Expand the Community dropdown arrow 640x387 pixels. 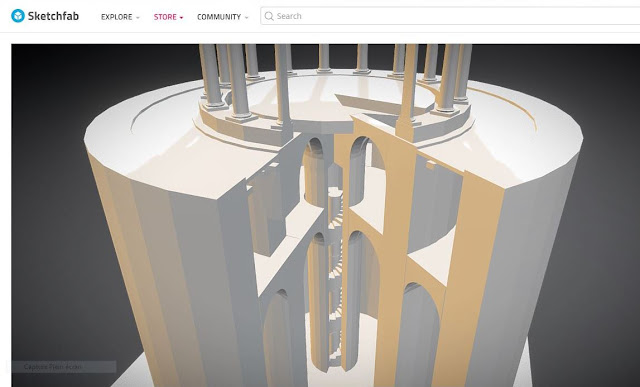click(247, 18)
